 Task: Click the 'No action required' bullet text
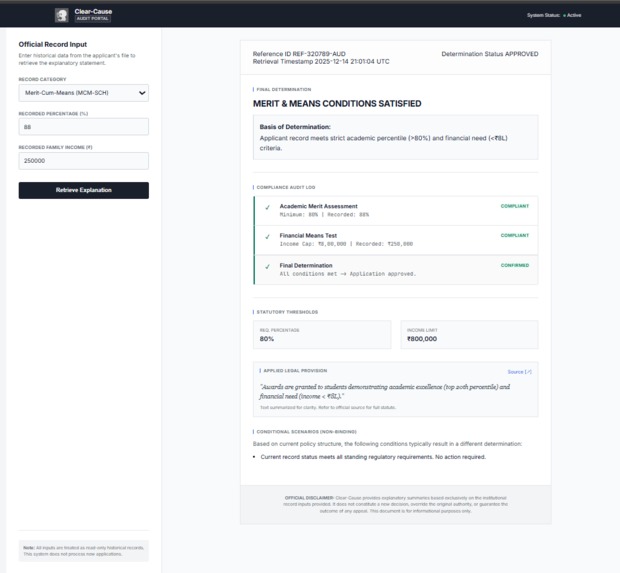coord(373,457)
